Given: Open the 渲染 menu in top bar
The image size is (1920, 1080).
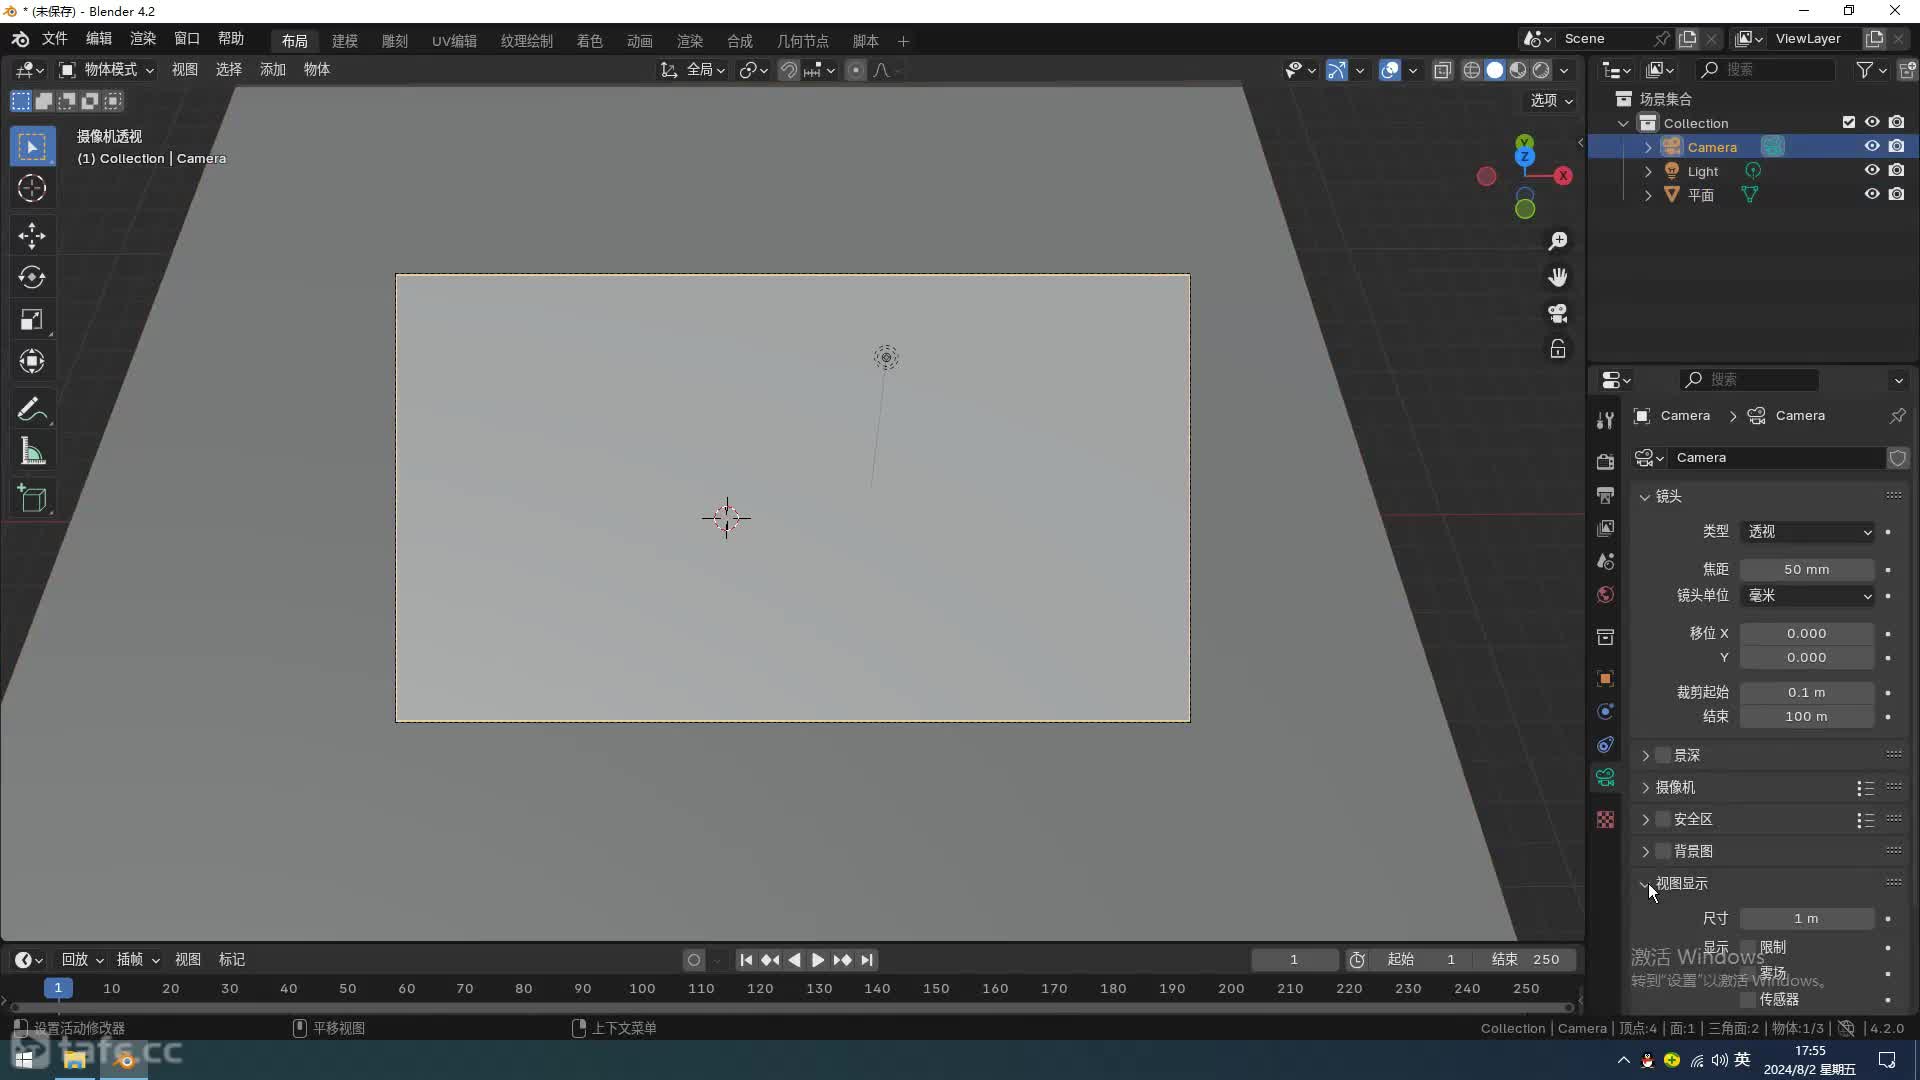Looking at the screenshot, I should [x=142, y=39].
